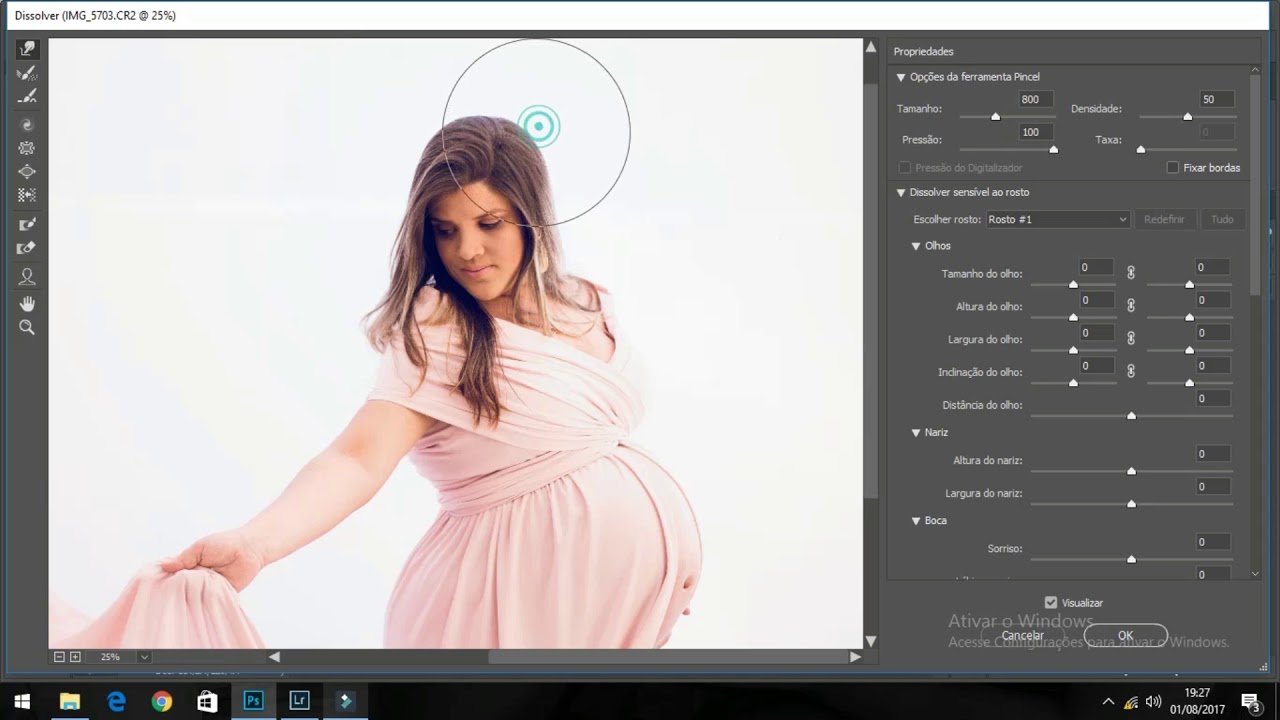Screen dimensions: 1280x720
Task: Toggle link for Inclinação do olho
Action: pos(1131,371)
